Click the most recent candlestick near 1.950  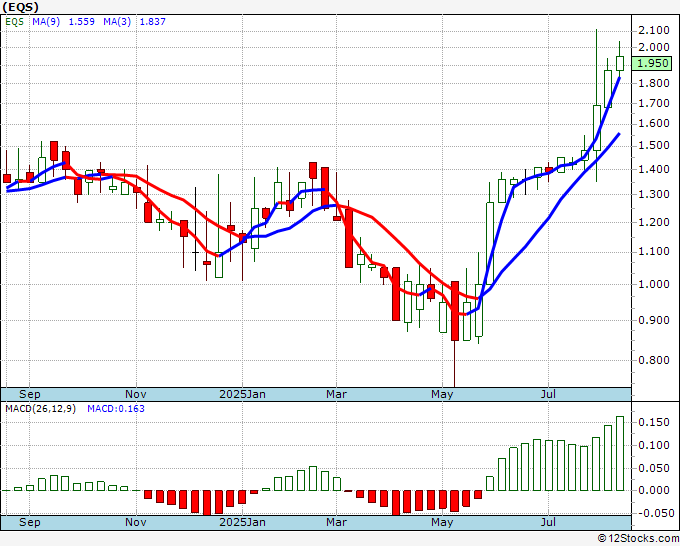click(620, 63)
